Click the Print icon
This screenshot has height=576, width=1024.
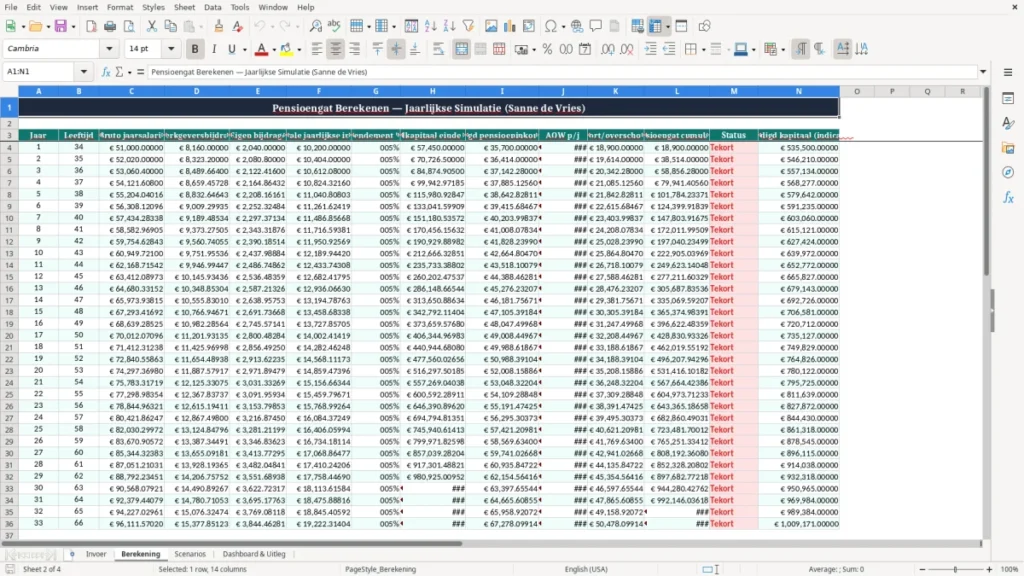(110, 26)
